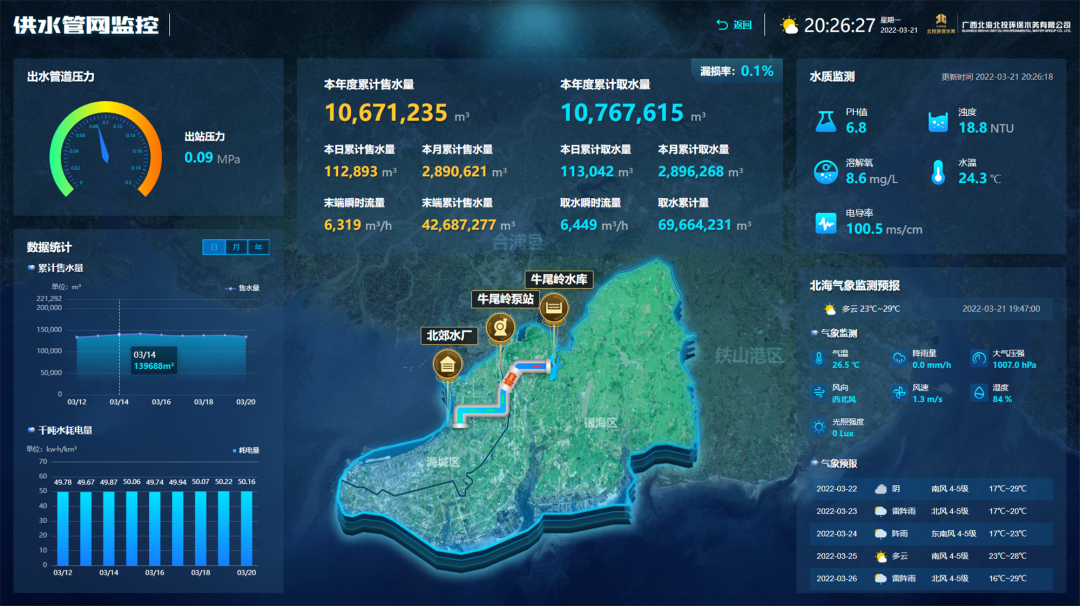Click the 光照强度 light intensity icon
Viewport: 1080px width, 606px height.
pyautogui.click(x=818, y=427)
